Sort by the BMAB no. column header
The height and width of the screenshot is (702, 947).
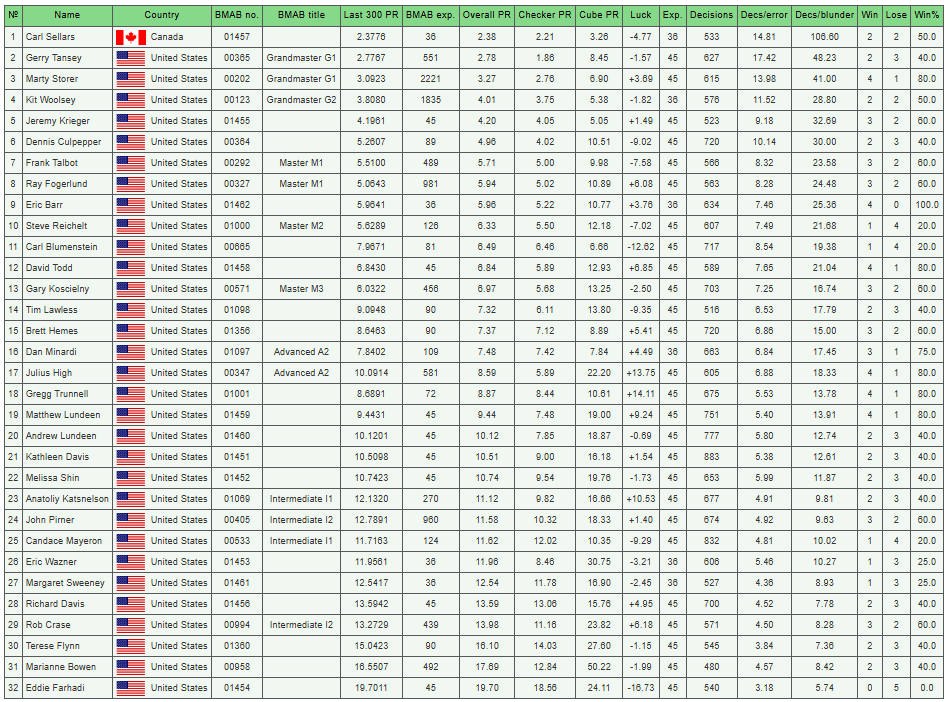click(237, 15)
